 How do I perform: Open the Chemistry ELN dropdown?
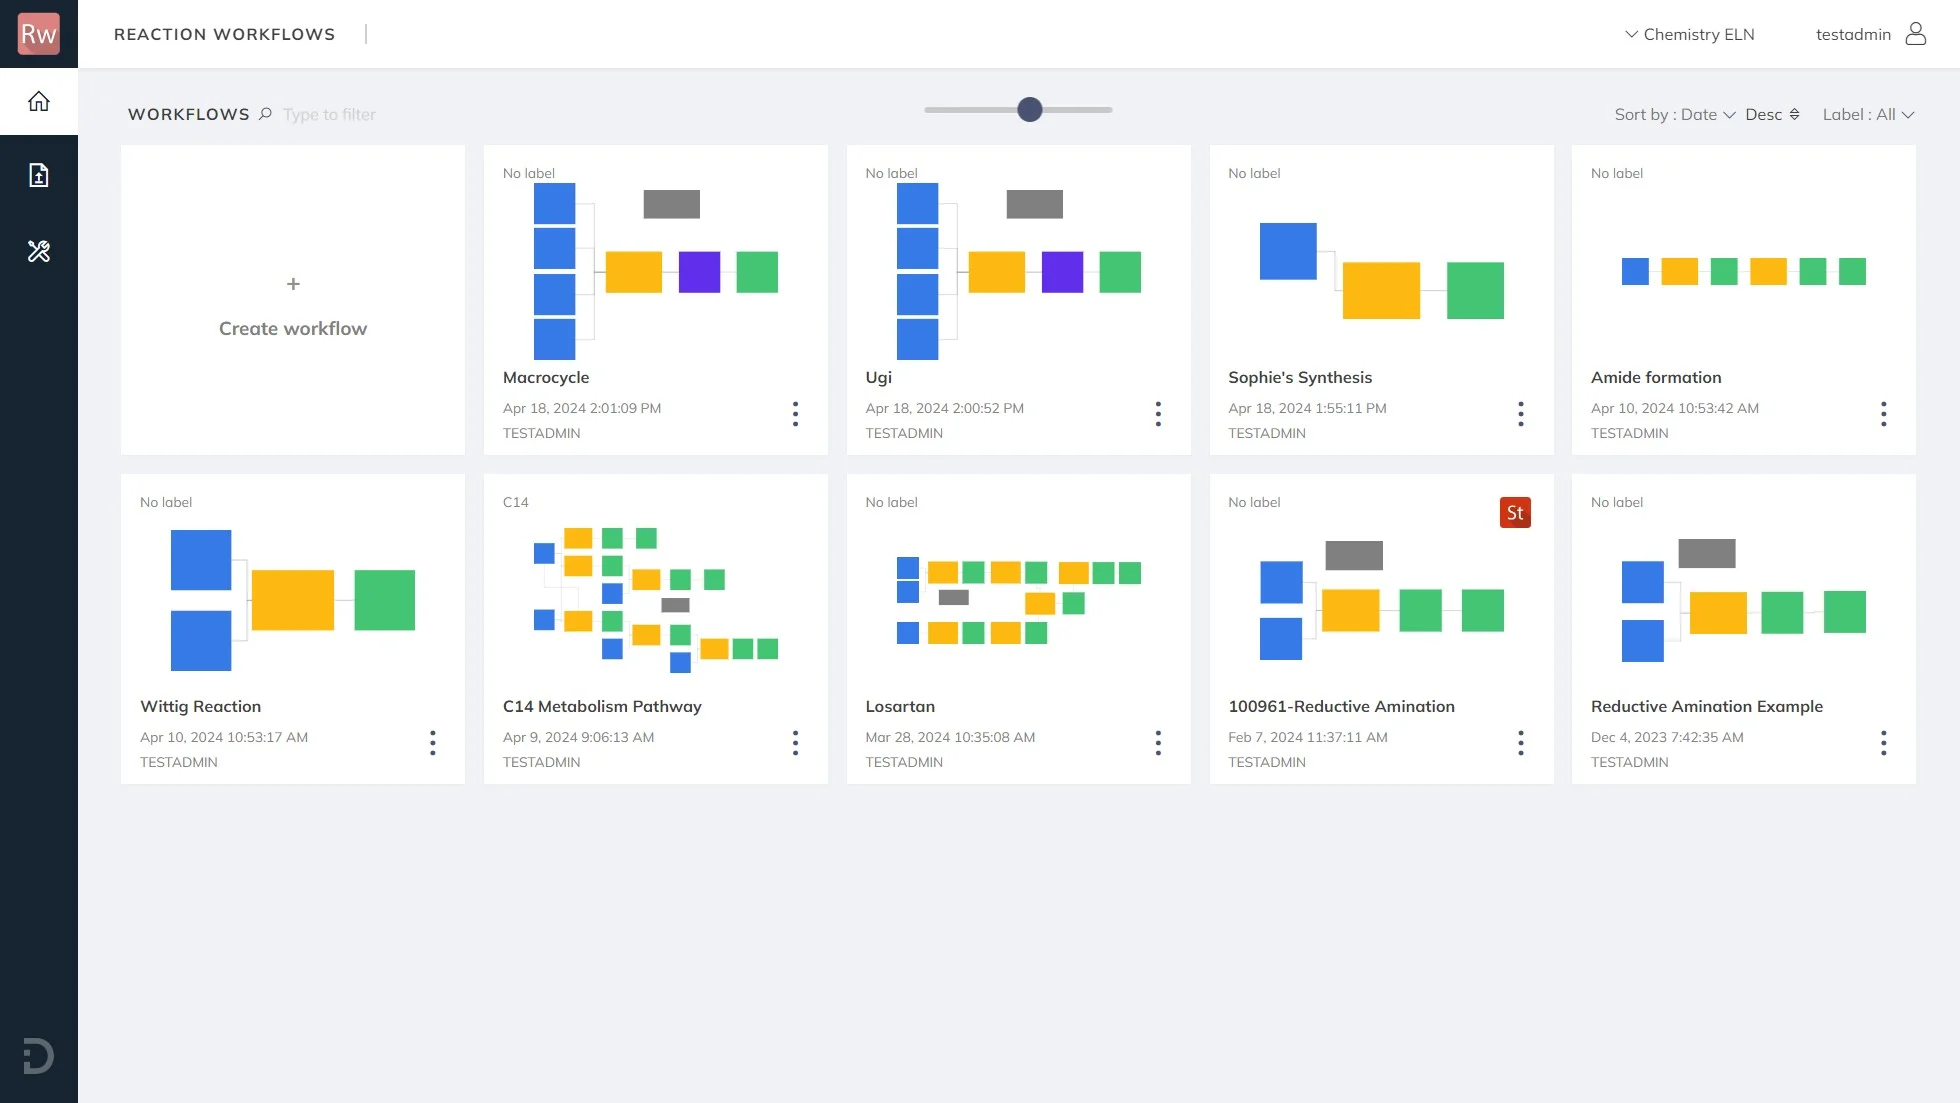click(1689, 34)
